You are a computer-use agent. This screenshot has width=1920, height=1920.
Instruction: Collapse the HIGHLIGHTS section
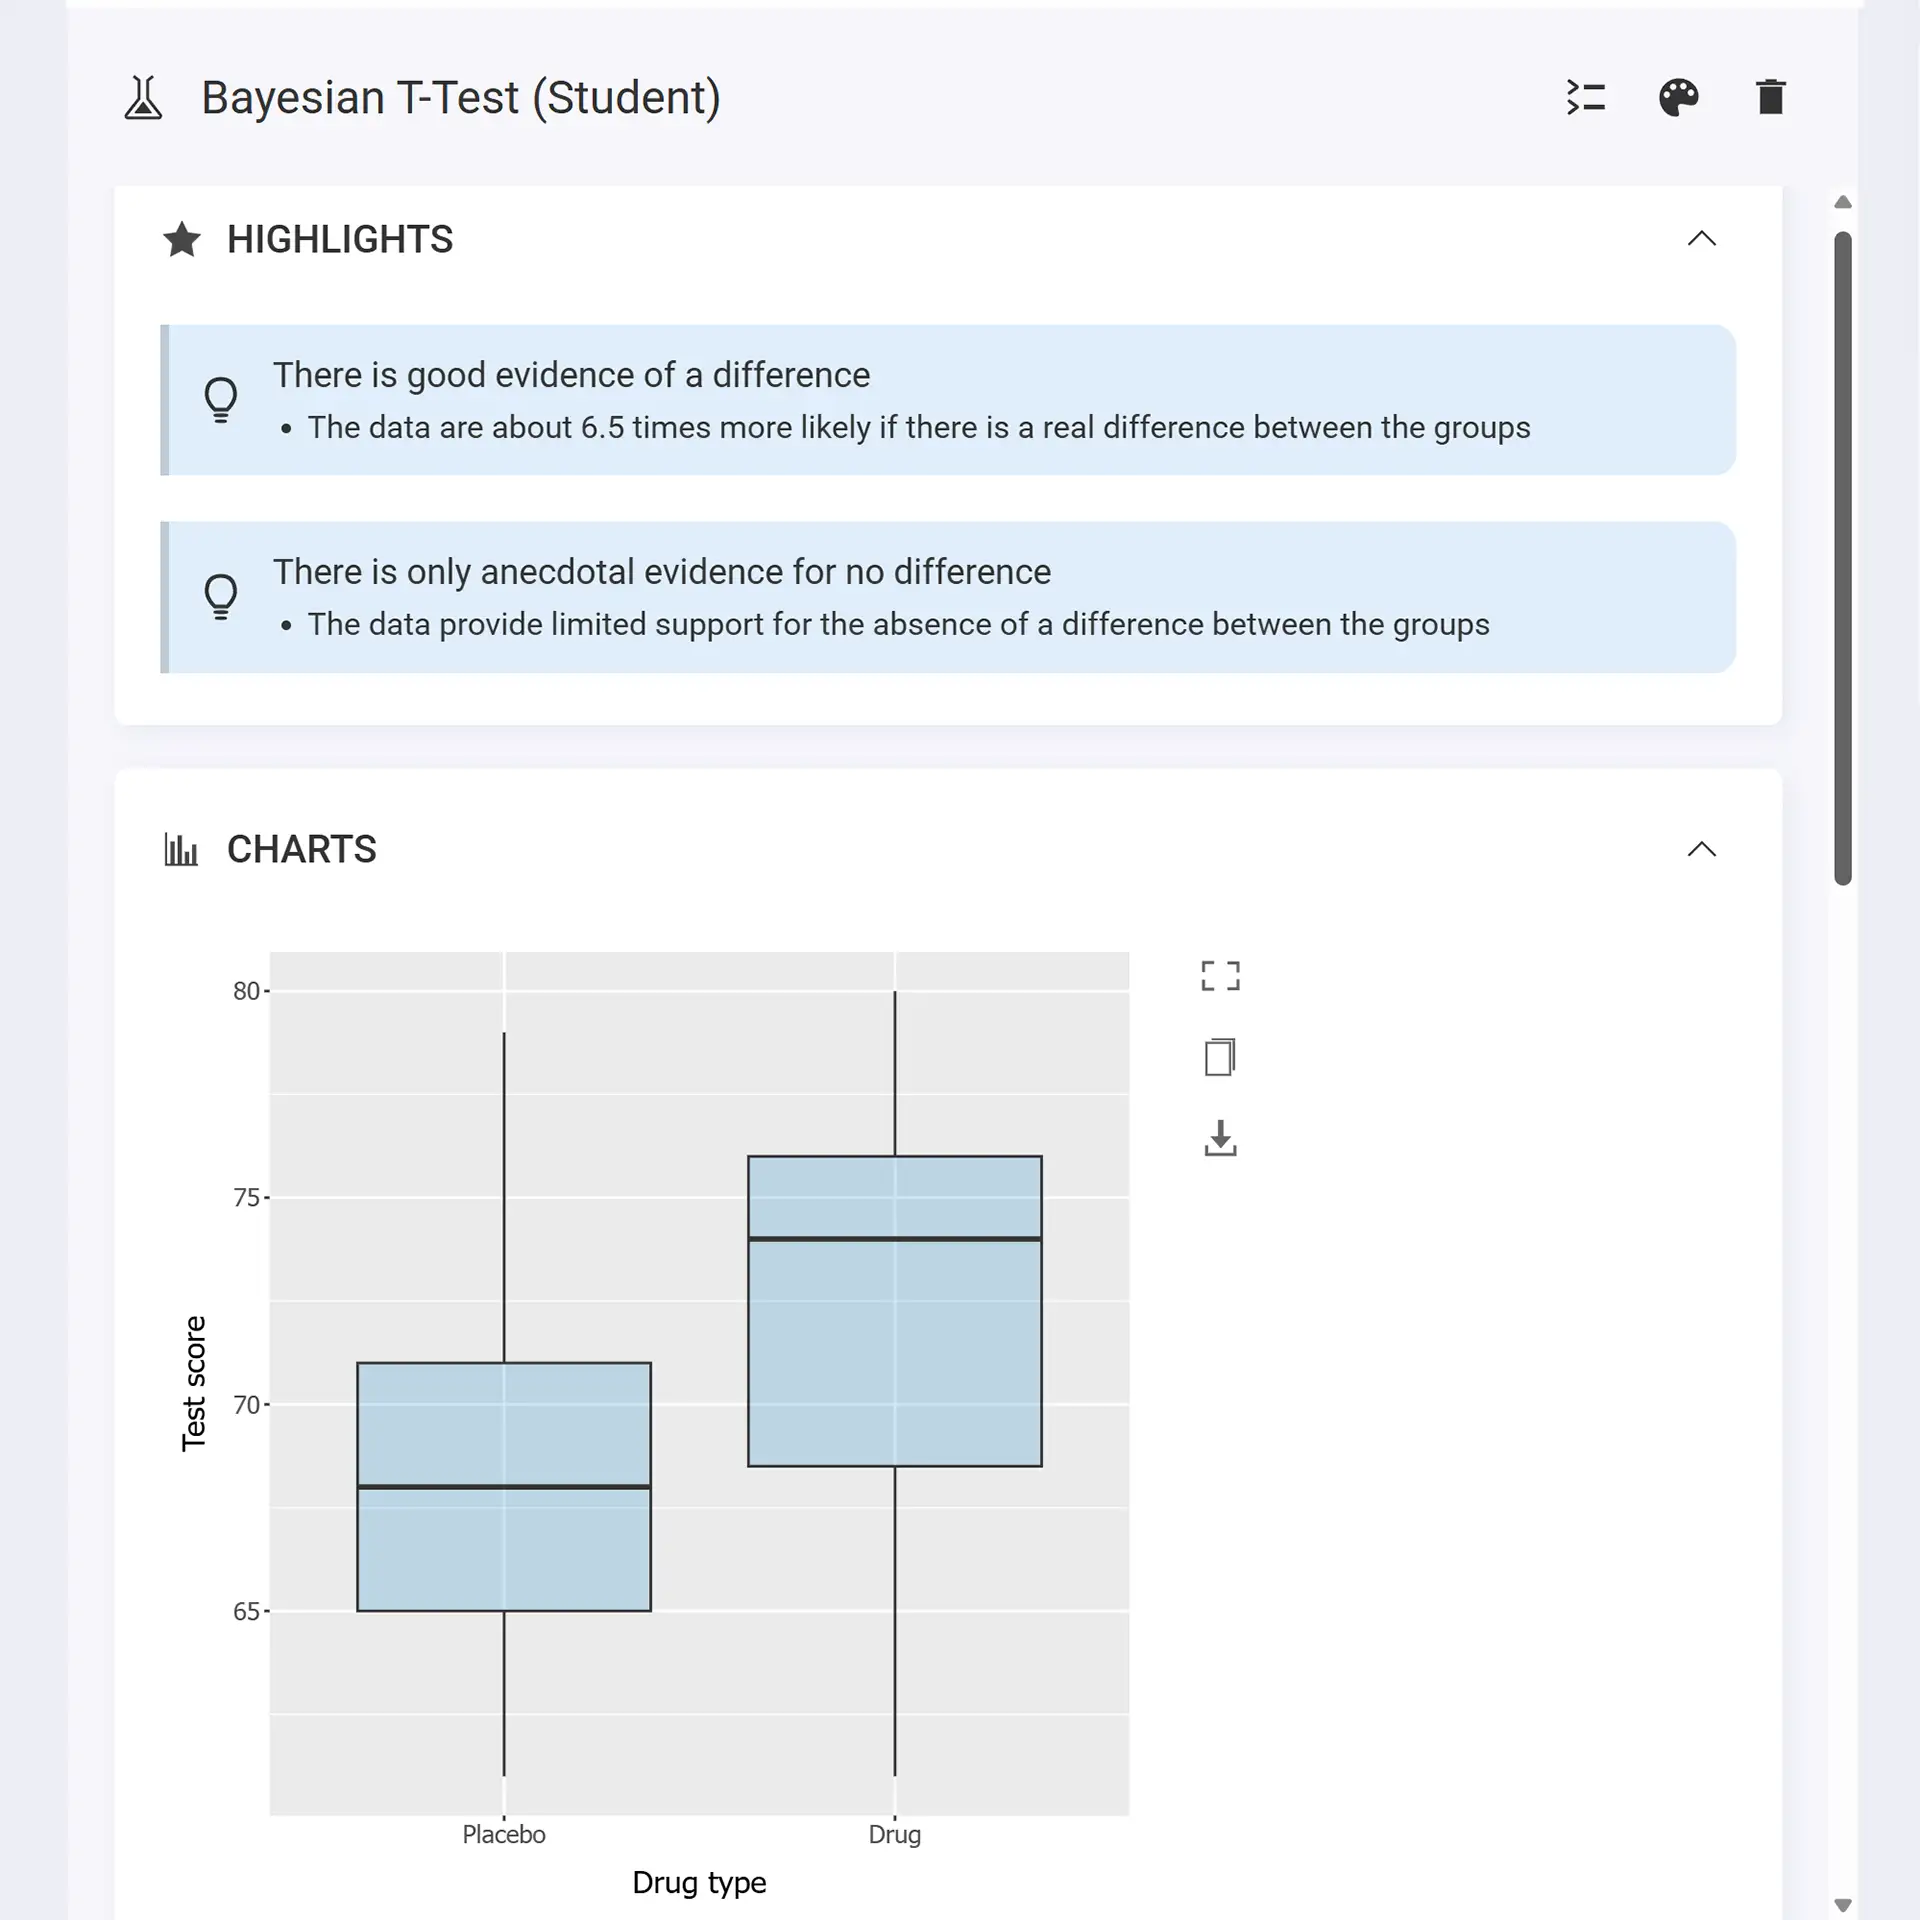1703,238
